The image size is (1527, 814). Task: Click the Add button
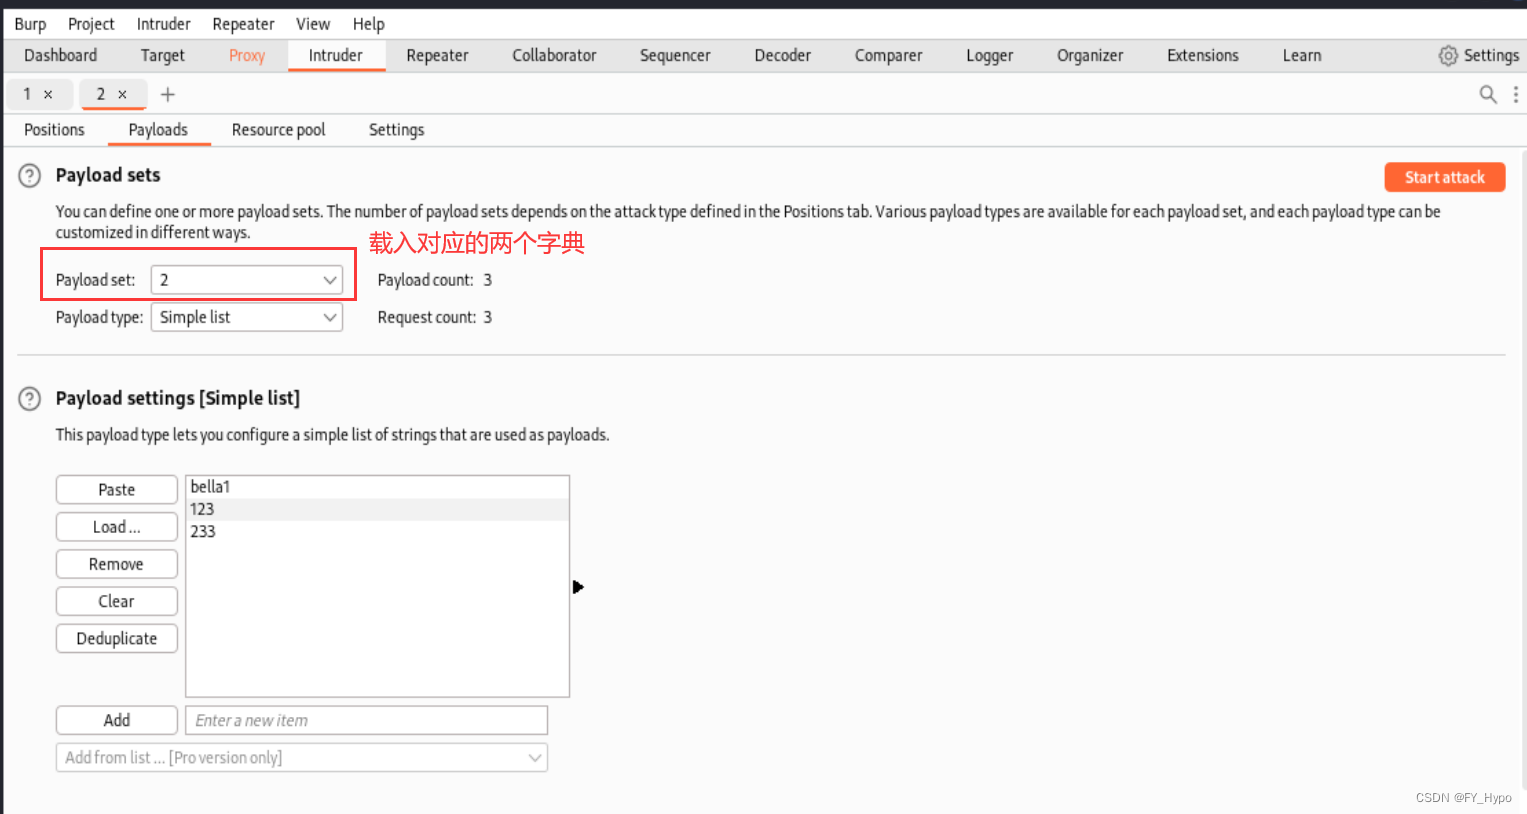point(117,720)
